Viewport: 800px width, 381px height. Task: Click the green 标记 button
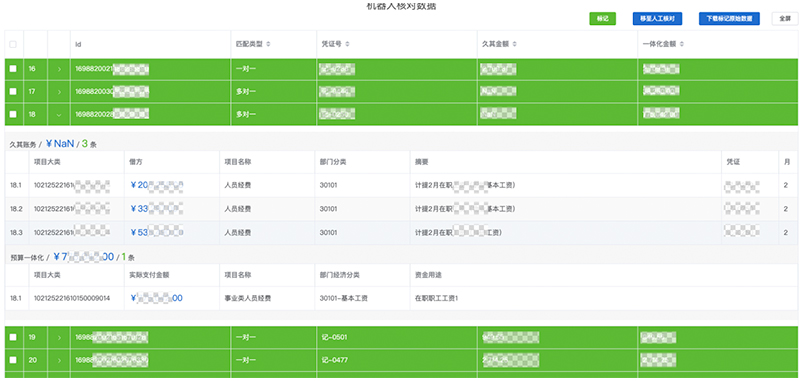603,18
